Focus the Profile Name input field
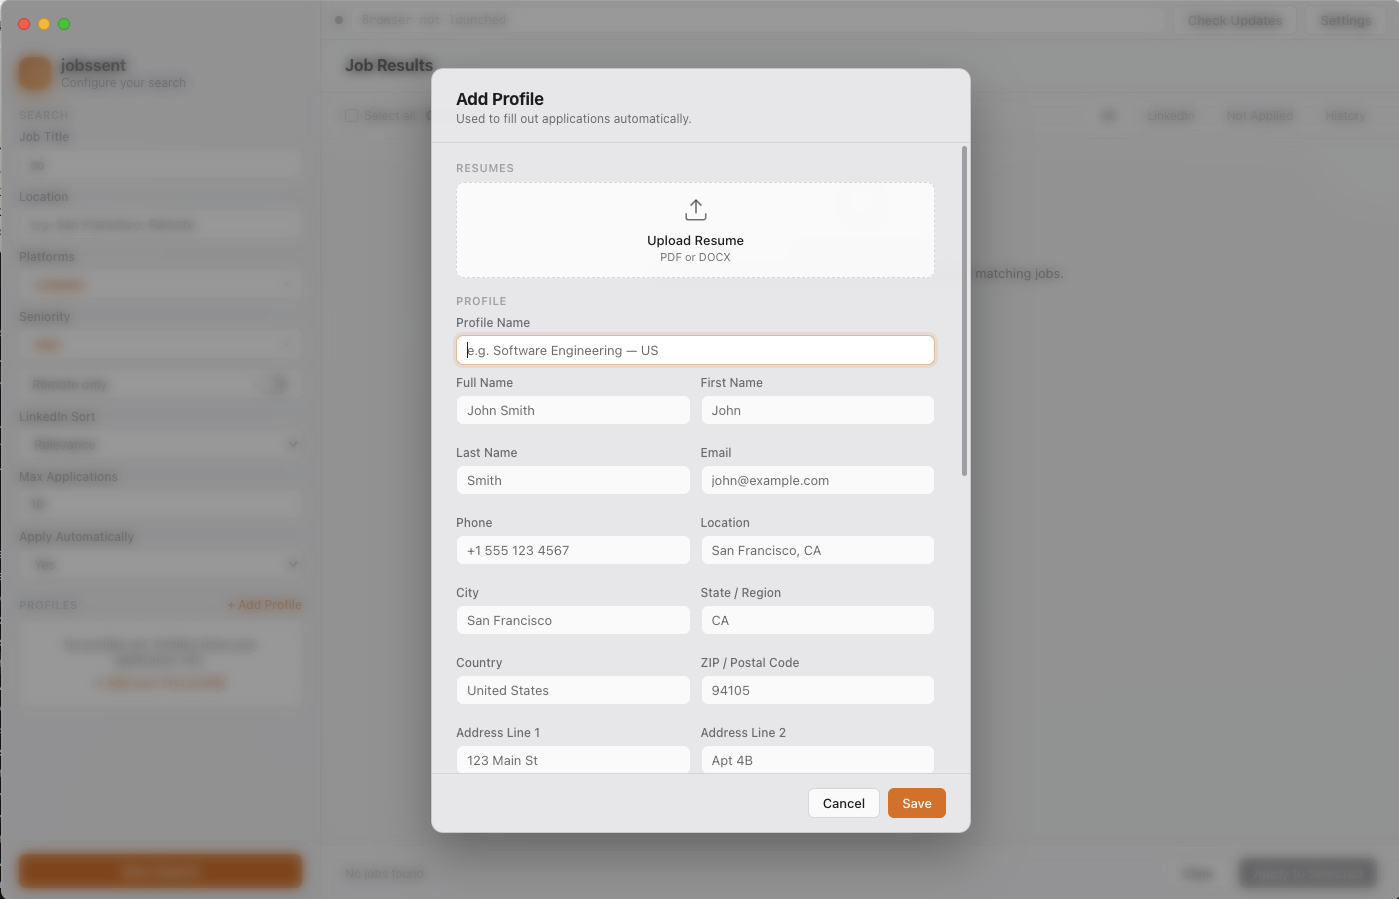1399x899 pixels. click(695, 350)
